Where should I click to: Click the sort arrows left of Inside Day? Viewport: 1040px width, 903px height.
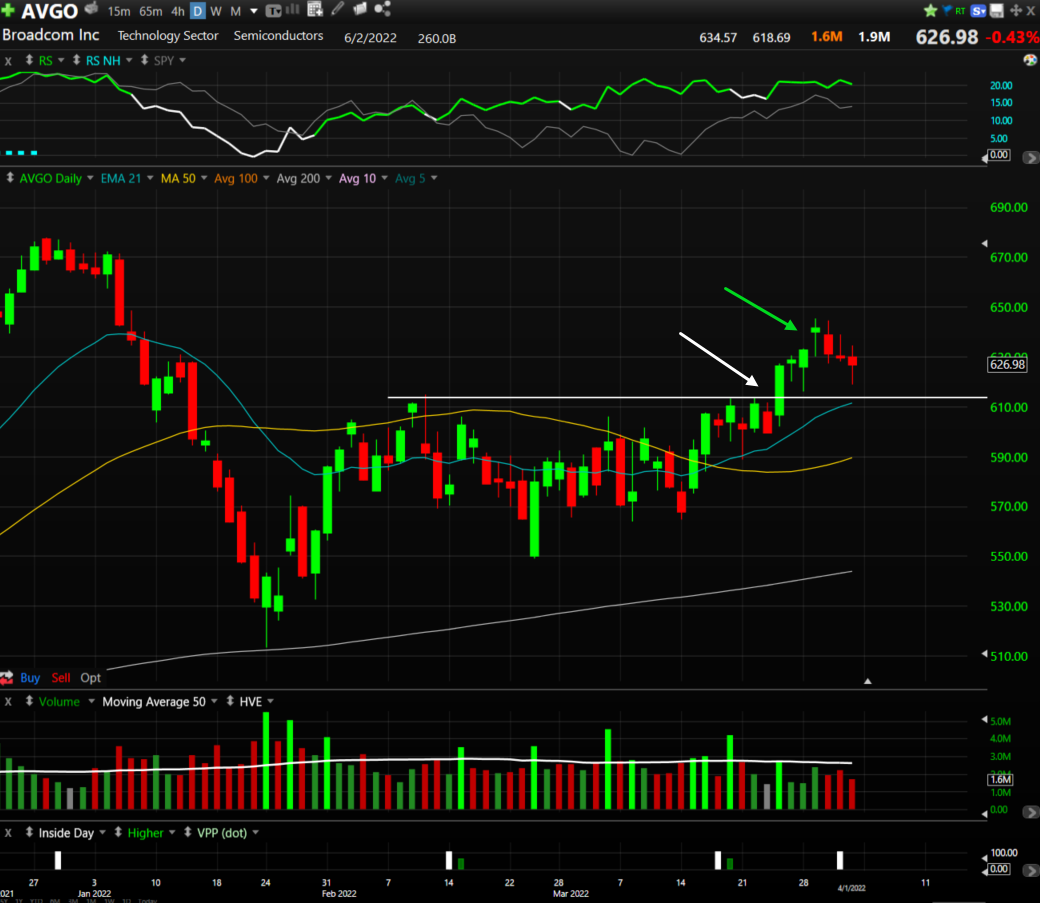click(x=29, y=832)
